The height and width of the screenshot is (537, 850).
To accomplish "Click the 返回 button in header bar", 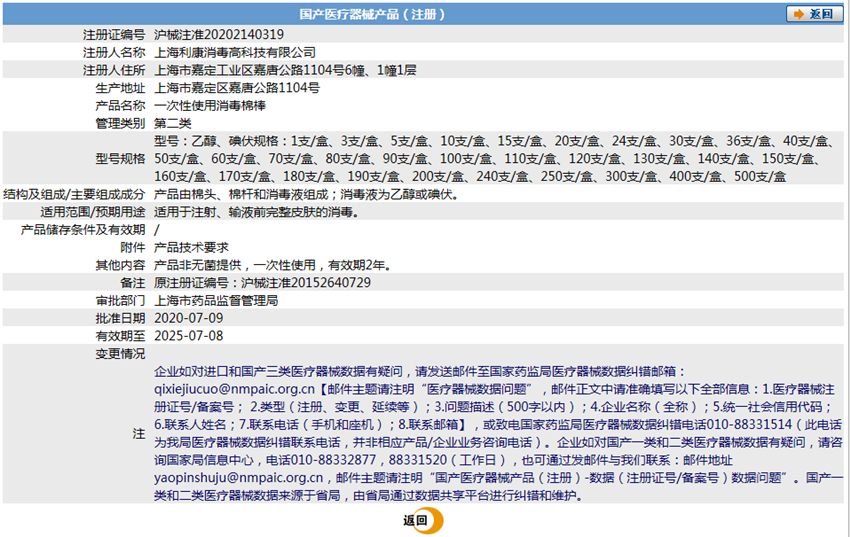I will pyautogui.click(x=814, y=14).
